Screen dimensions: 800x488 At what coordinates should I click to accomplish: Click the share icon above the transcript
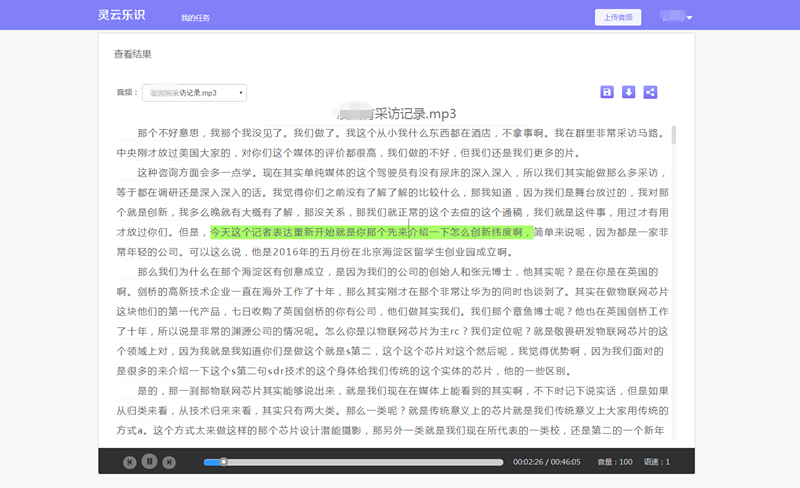[x=650, y=92]
